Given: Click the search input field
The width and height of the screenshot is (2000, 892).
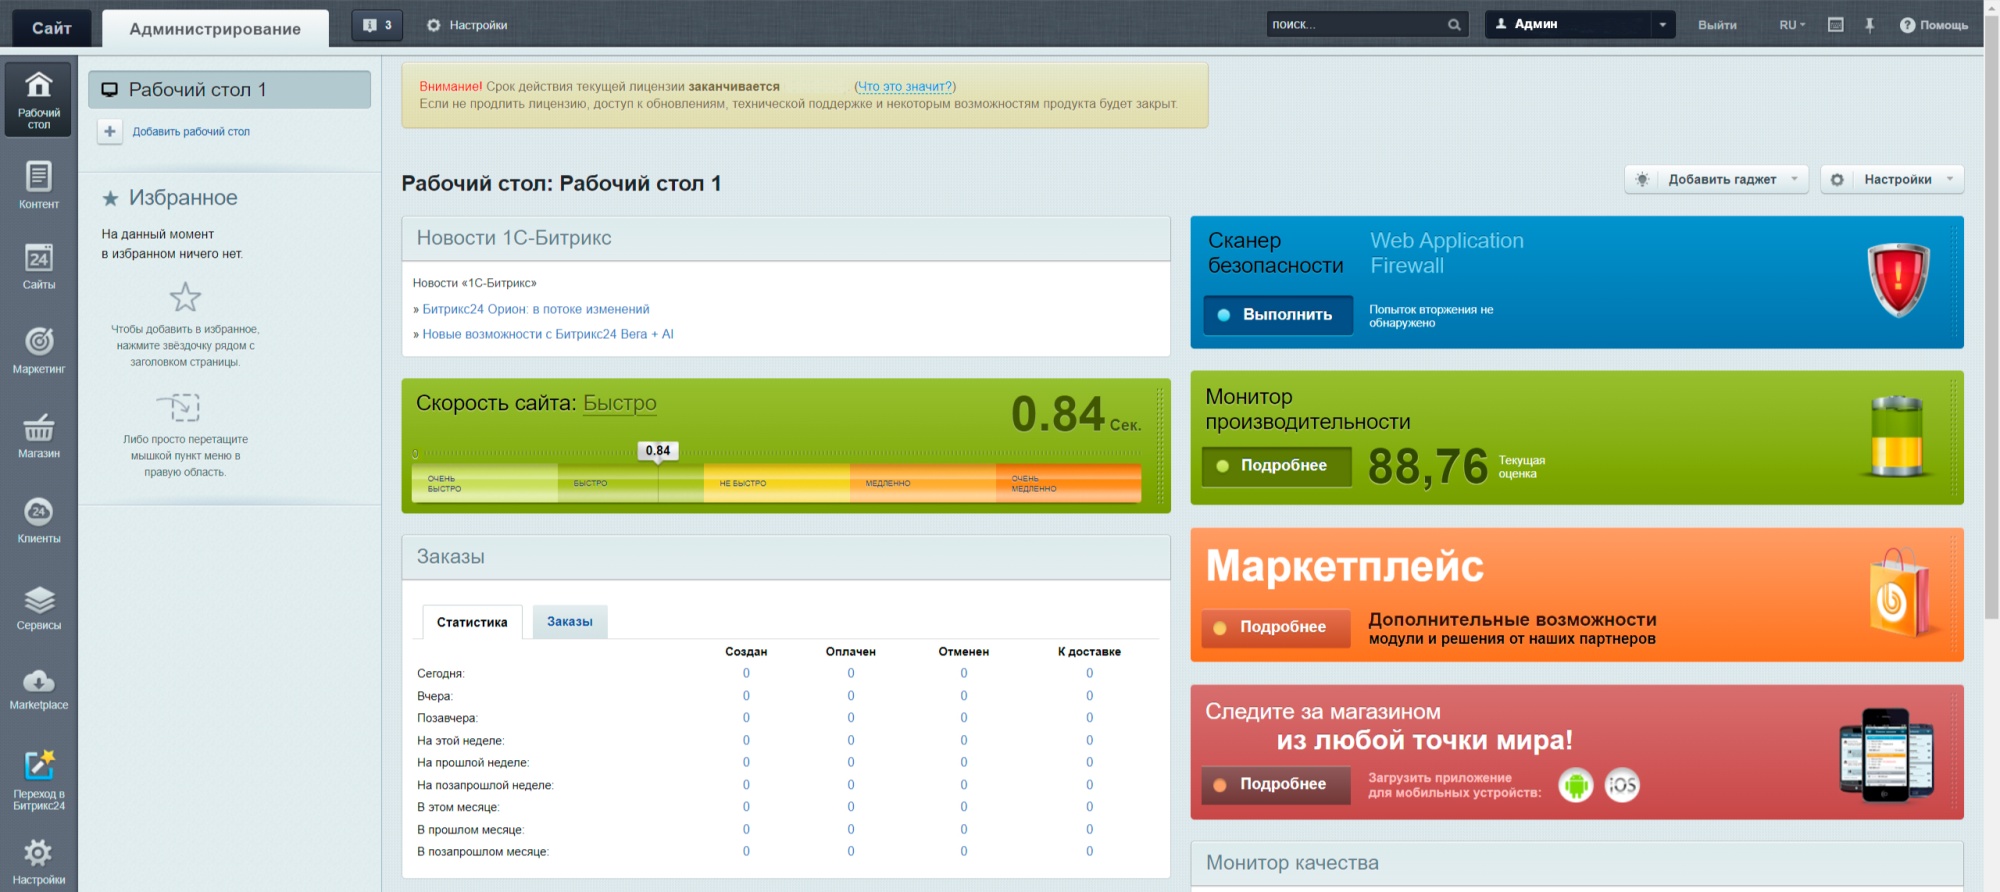Looking at the screenshot, I should pos(1355,25).
